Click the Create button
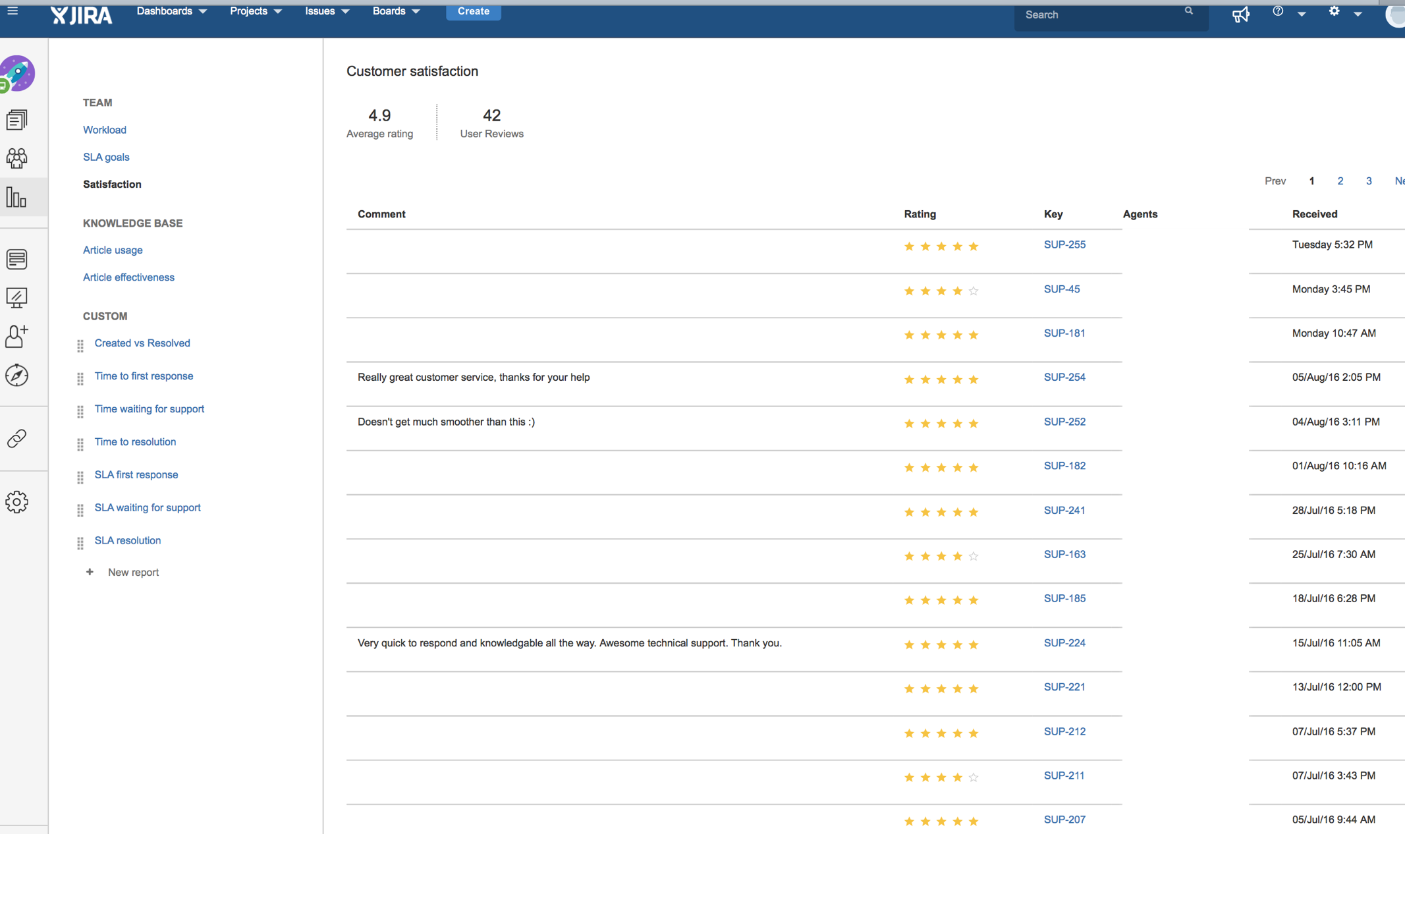The width and height of the screenshot is (1405, 900). [x=473, y=12]
